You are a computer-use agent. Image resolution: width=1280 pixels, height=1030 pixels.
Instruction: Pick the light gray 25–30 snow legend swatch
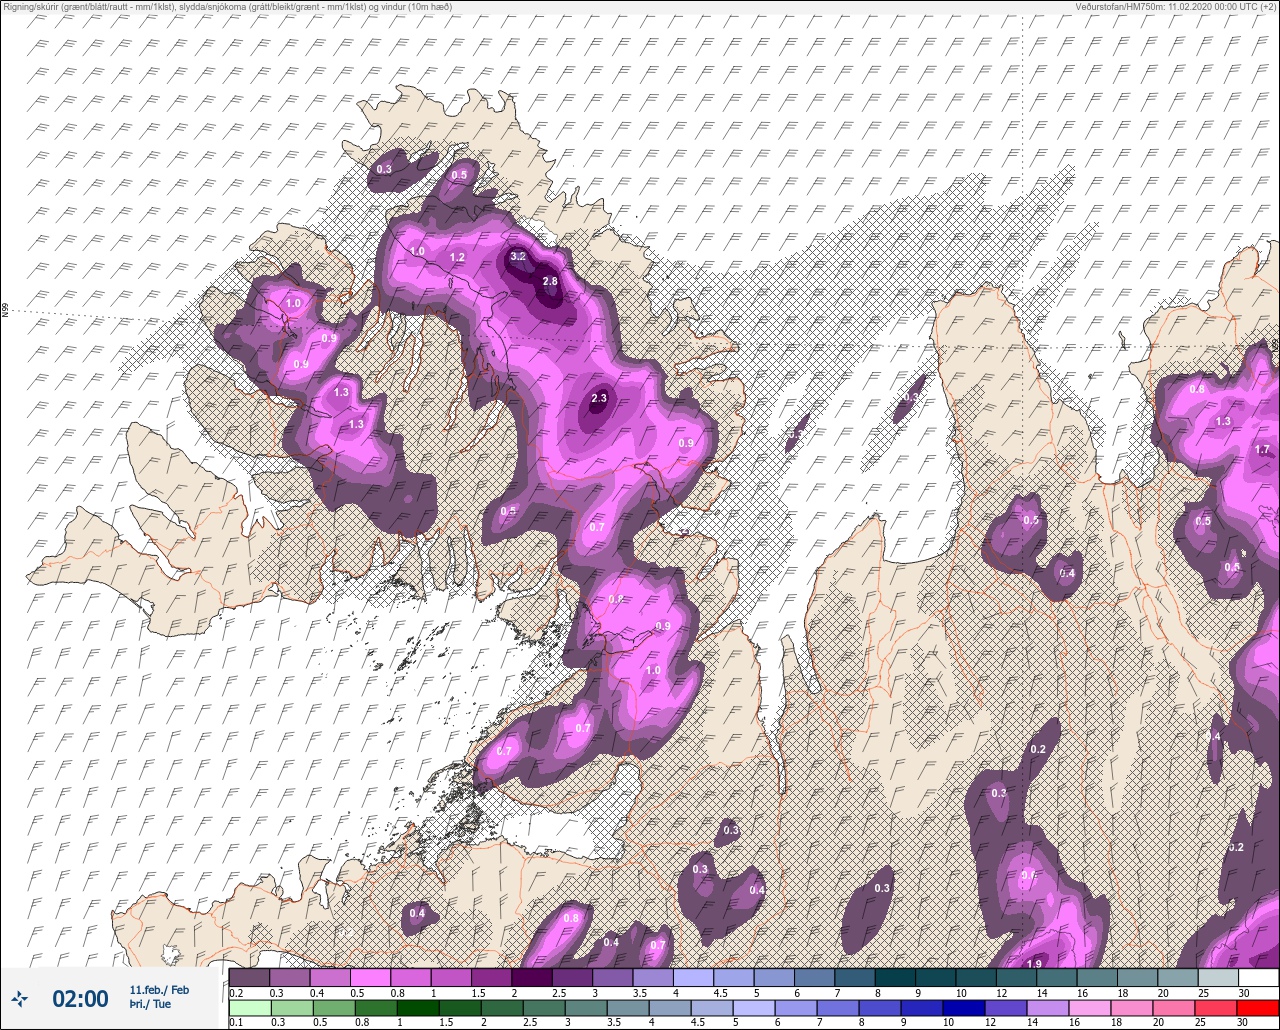click(1218, 977)
